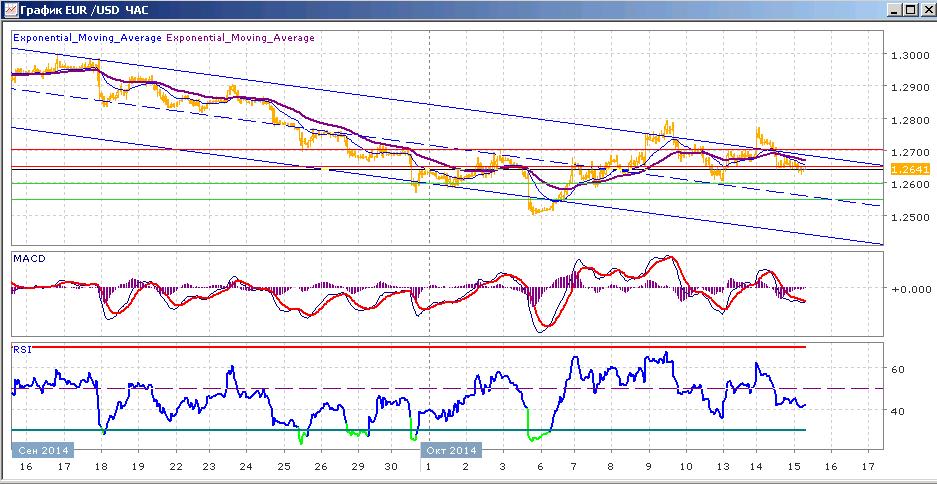Click date label 16 at the timeline start
The image size is (937, 484).
pos(27,466)
